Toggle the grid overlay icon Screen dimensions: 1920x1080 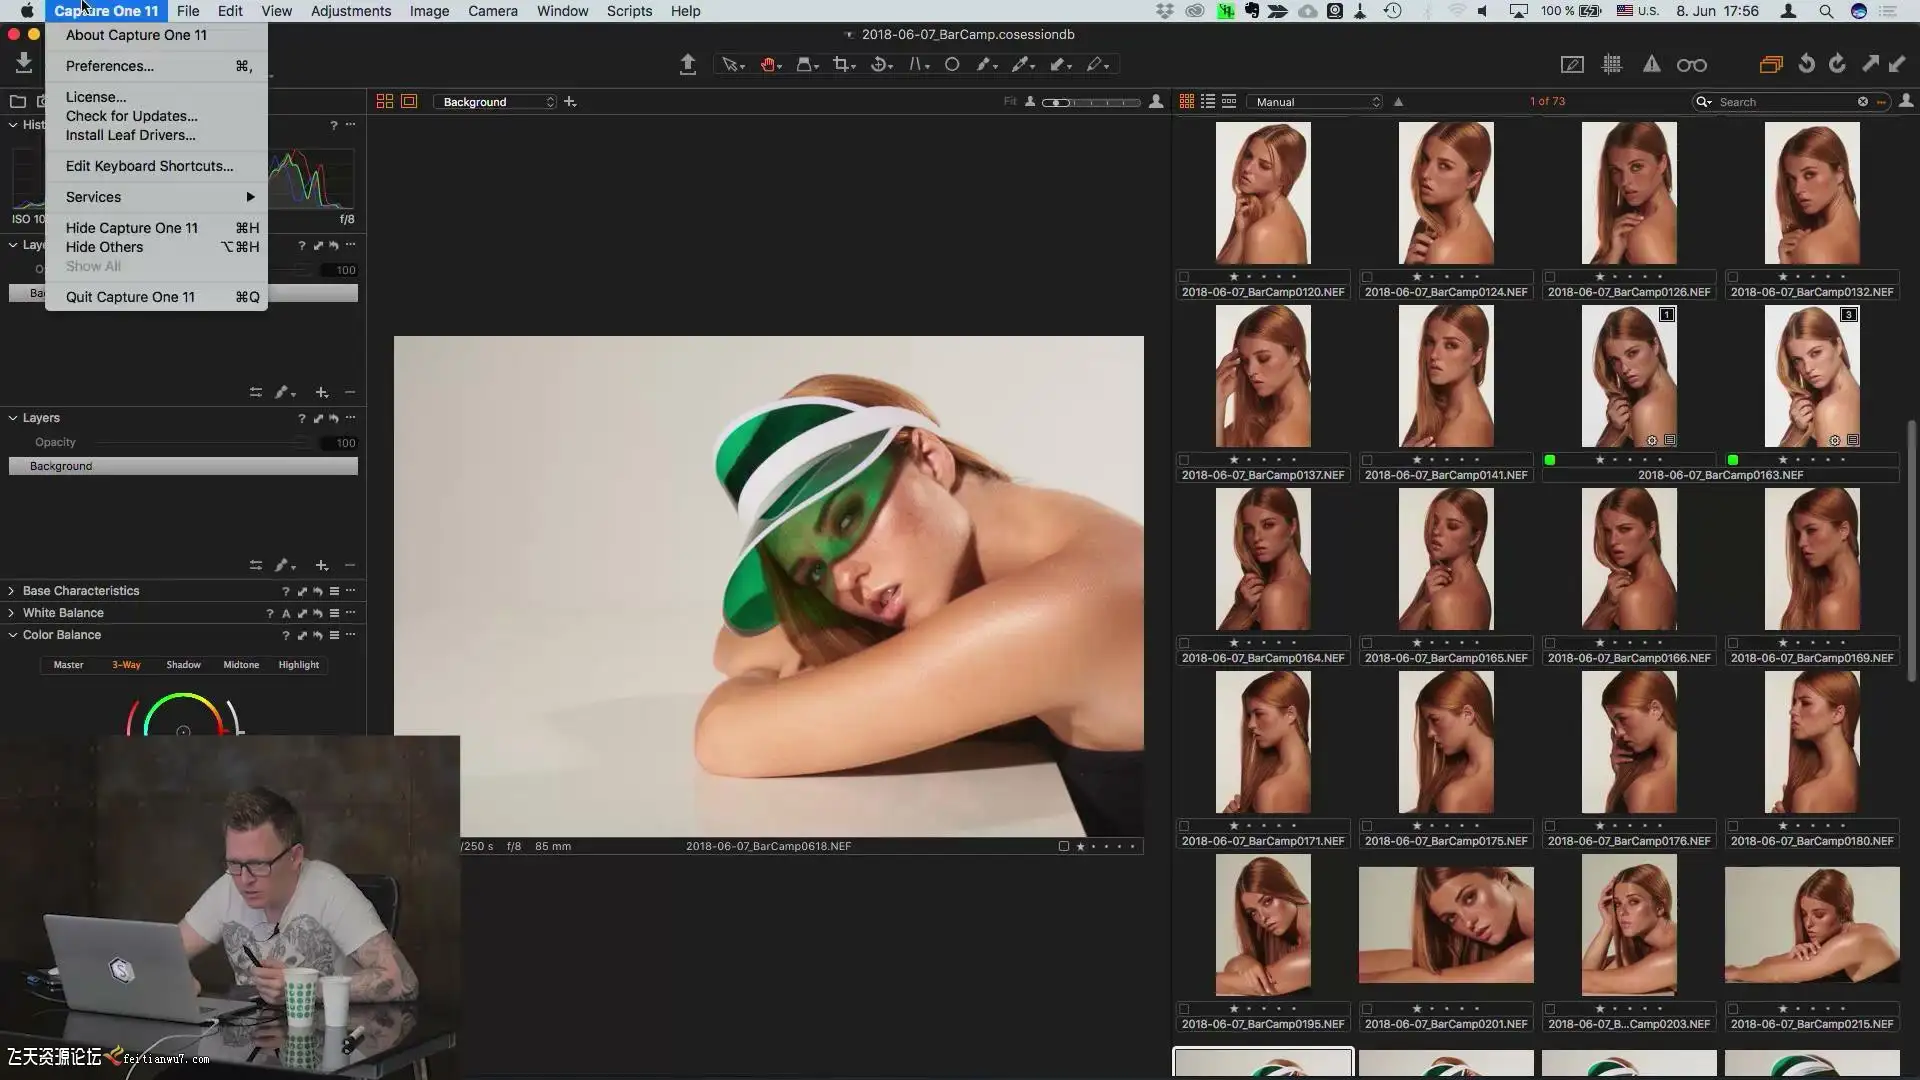tap(1611, 65)
